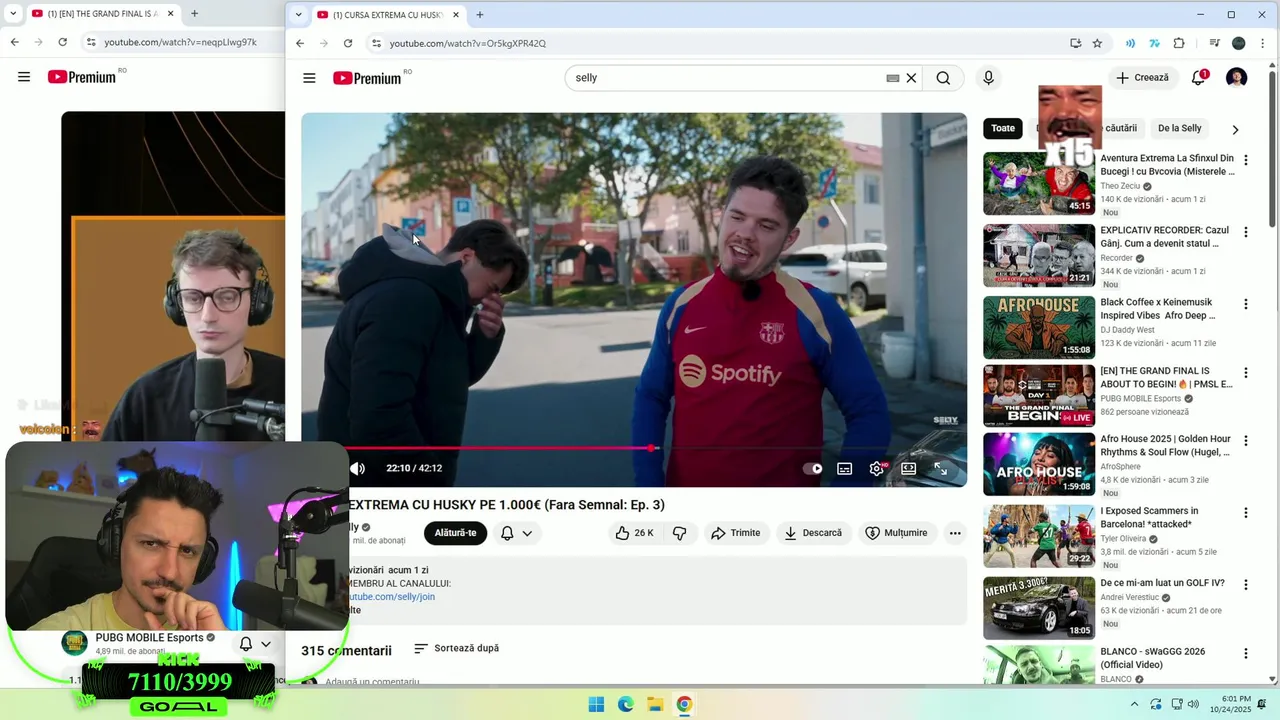Screen dimensions: 1280x720
Task: Switch to theater mode view
Action: [908, 468]
